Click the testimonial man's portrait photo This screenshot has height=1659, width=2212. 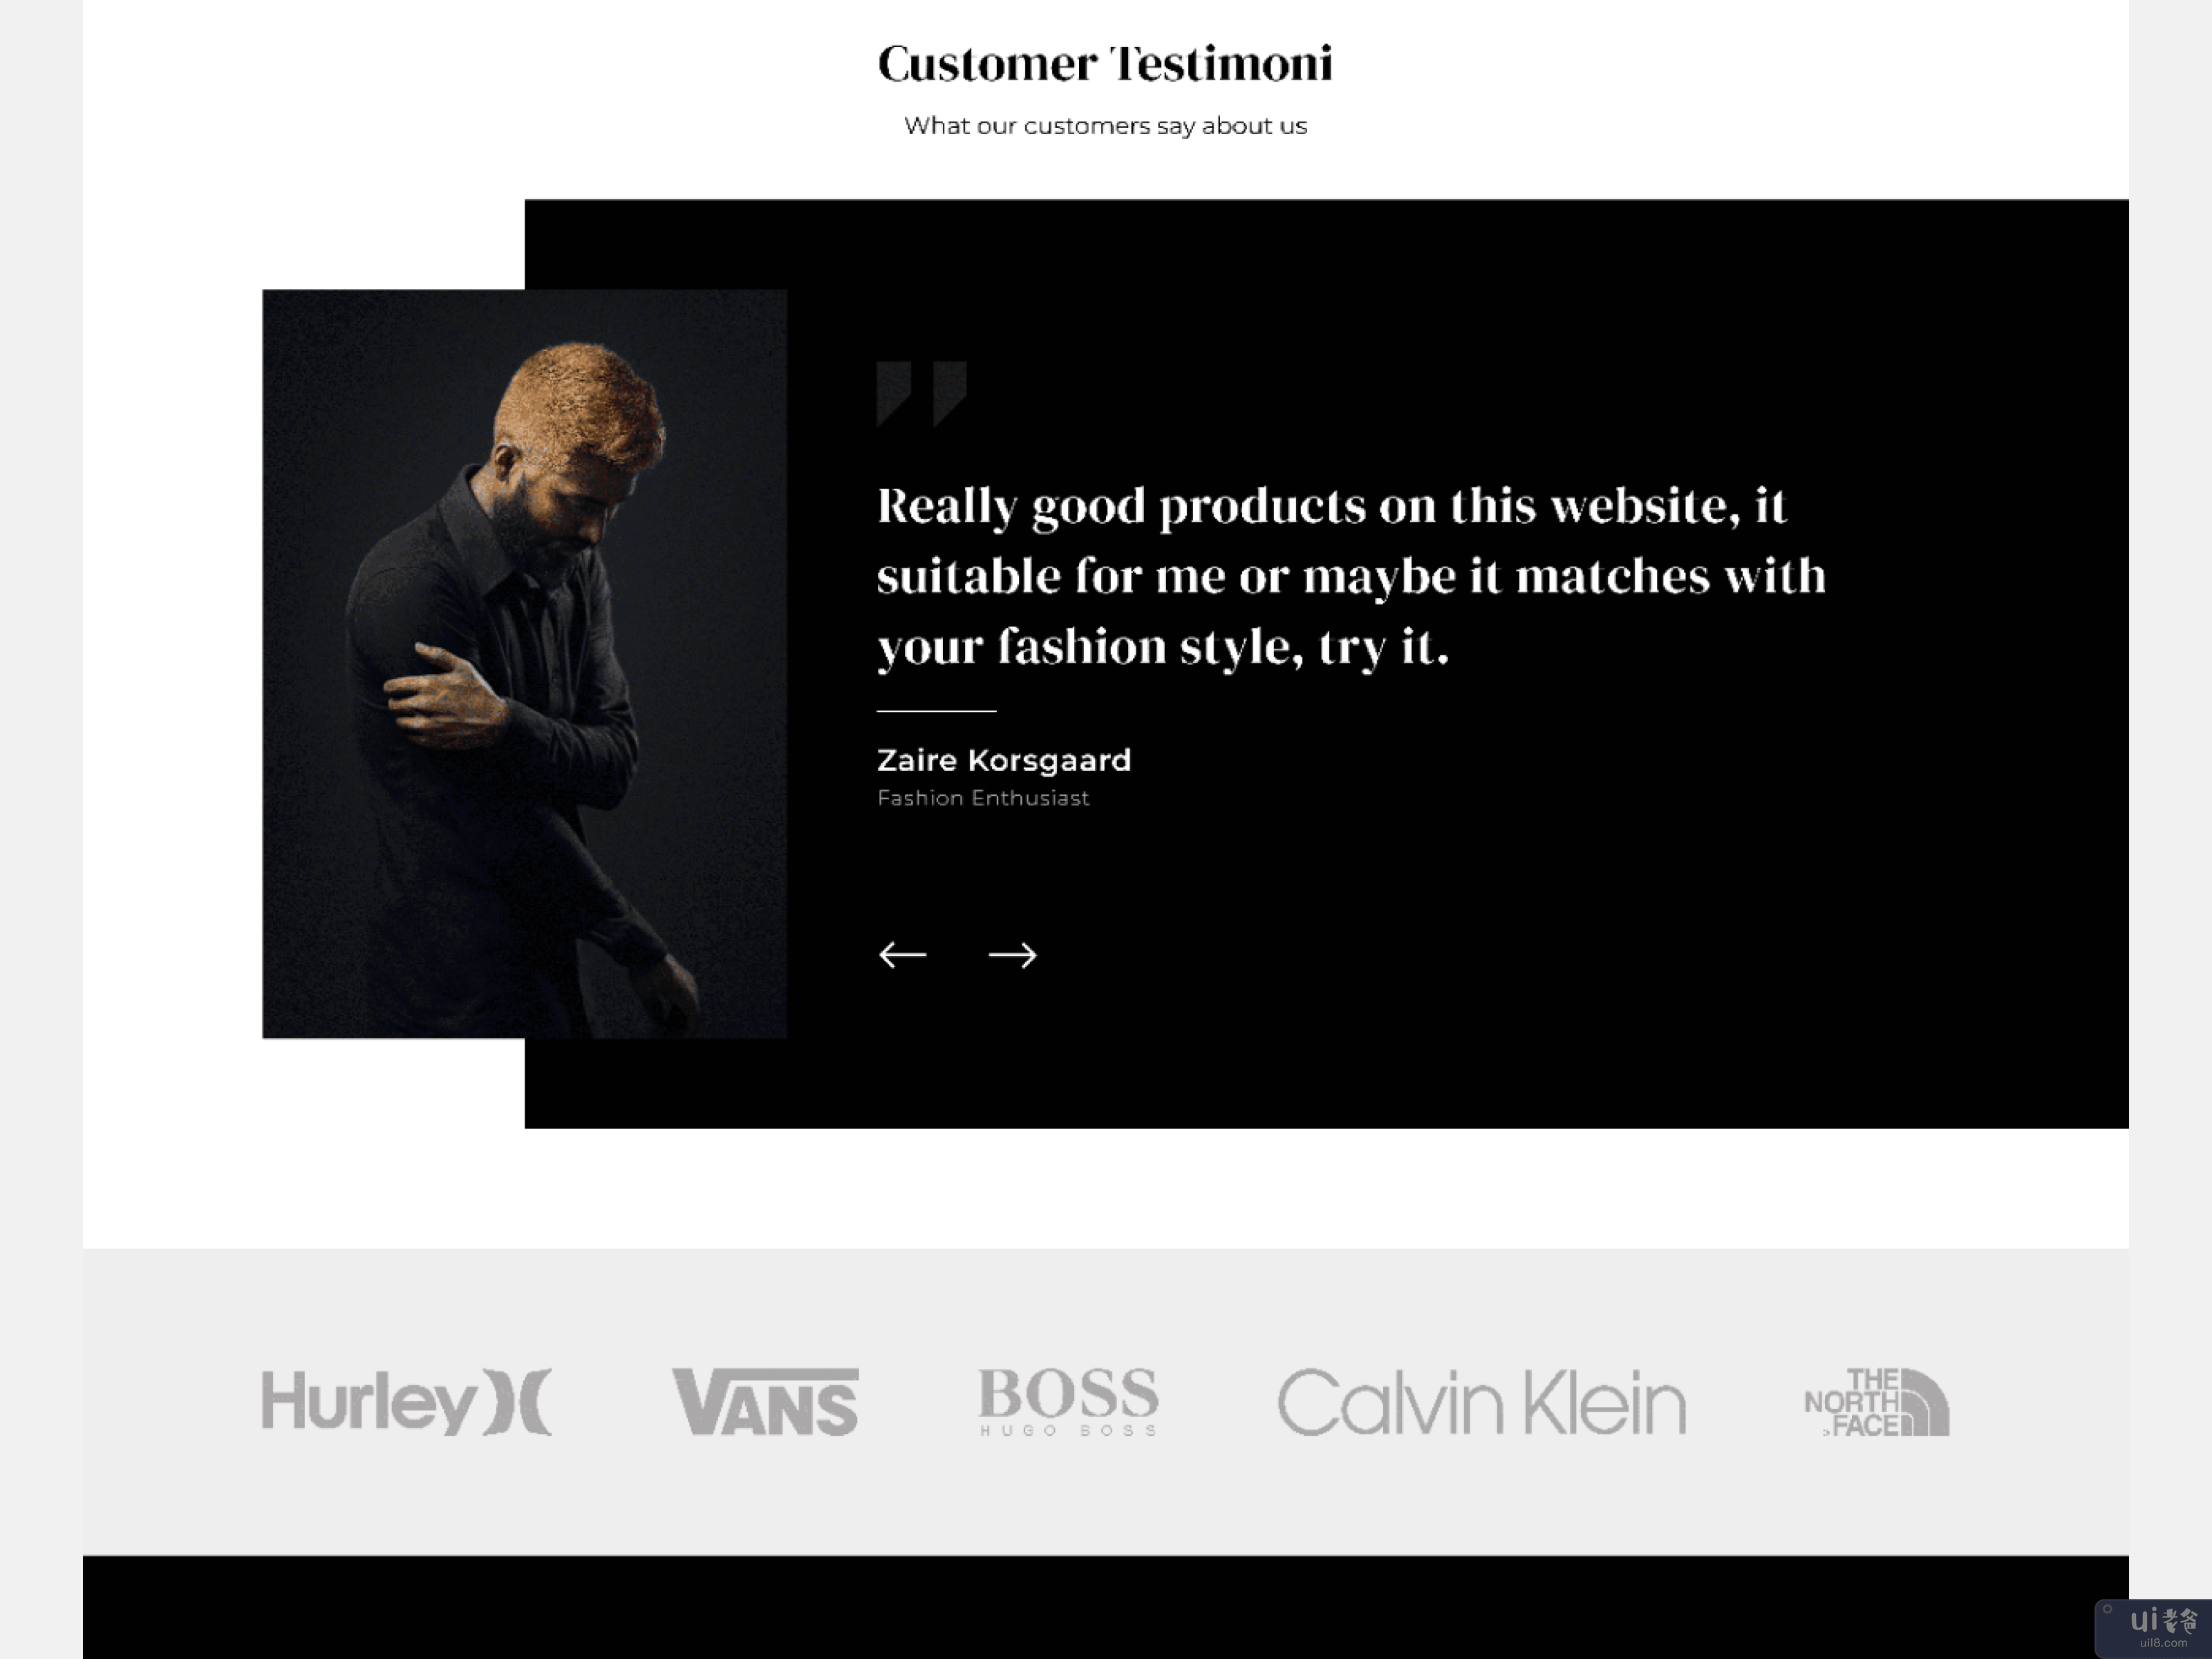pyautogui.click(x=524, y=663)
